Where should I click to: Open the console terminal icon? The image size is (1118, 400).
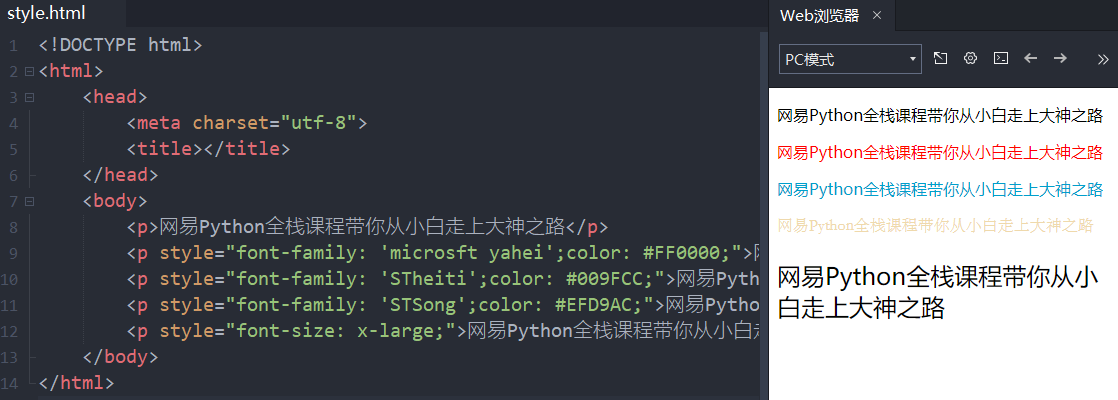pos(1000,59)
